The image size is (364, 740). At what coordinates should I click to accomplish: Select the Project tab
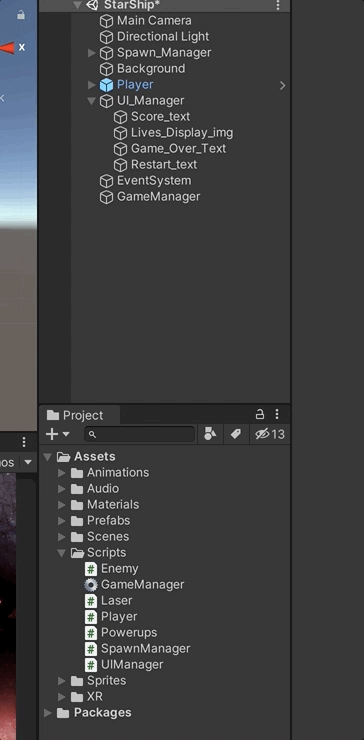[80, 415]
